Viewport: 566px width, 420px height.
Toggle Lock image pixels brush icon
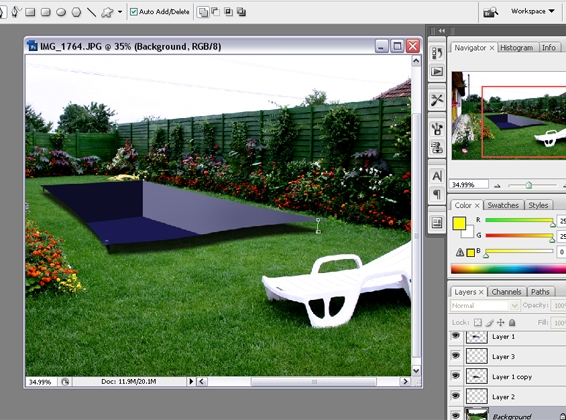point(489,322)
